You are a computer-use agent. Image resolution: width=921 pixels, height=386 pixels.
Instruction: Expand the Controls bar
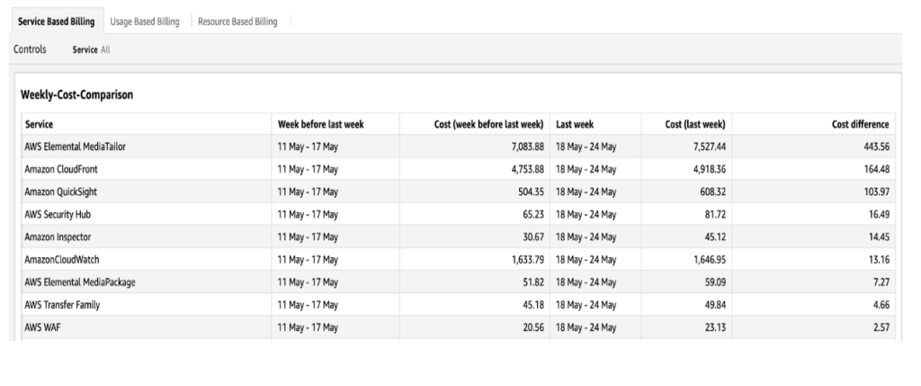click(x=30, y=50)
